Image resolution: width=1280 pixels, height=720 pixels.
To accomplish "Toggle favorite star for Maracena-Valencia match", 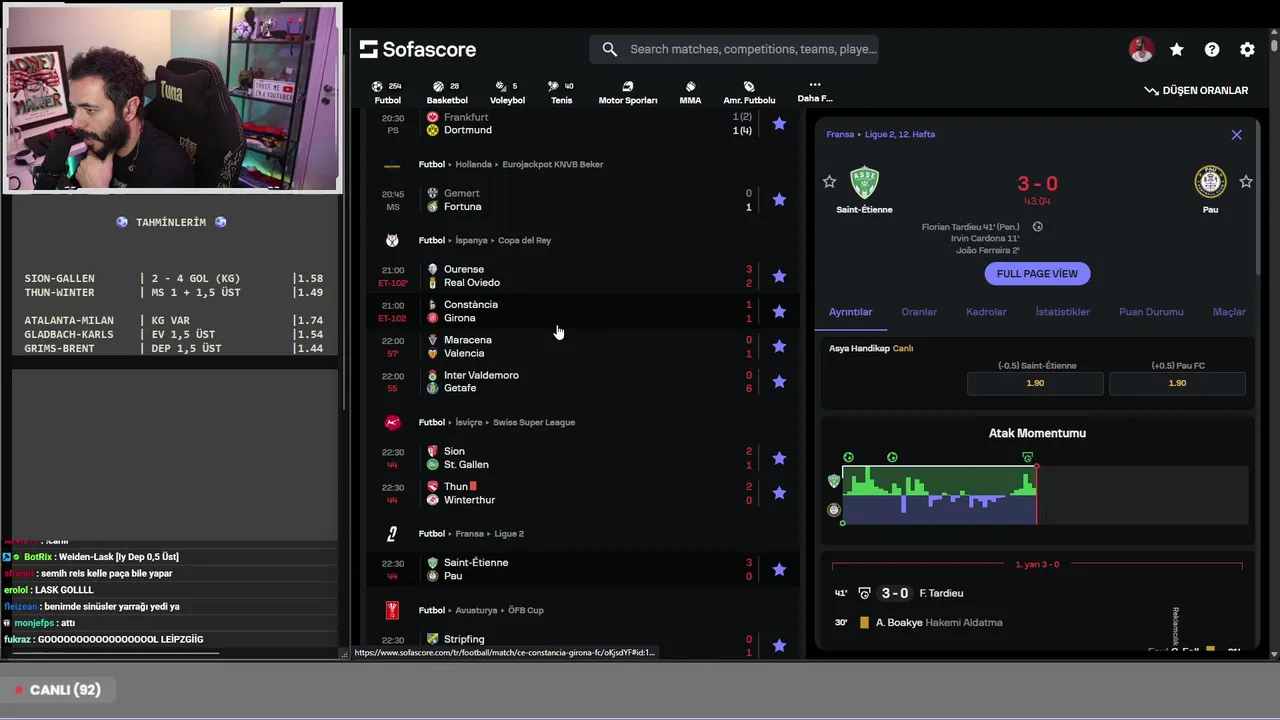I will point(779,346).
